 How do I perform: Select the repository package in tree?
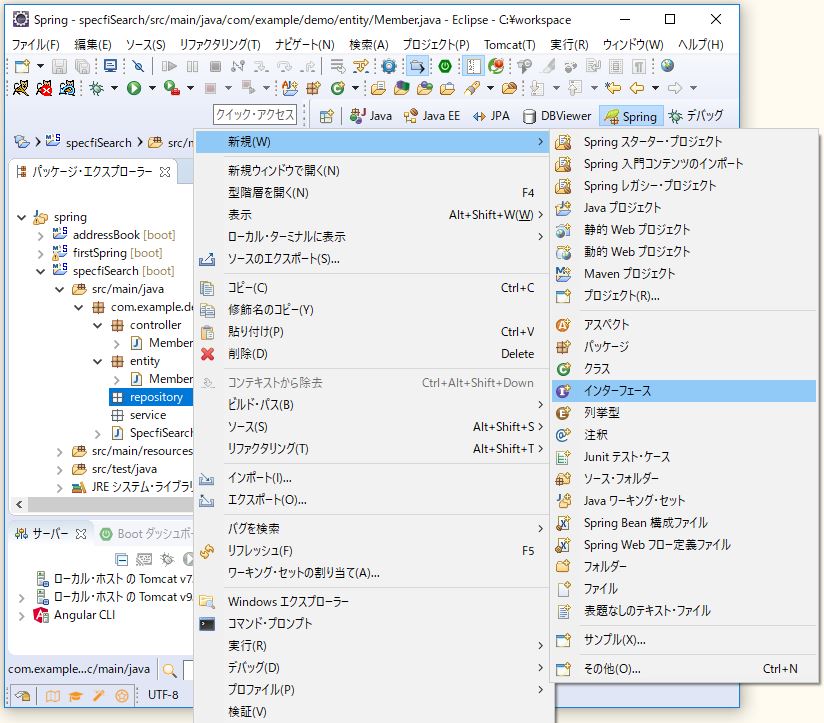click(x=150, y=397)
